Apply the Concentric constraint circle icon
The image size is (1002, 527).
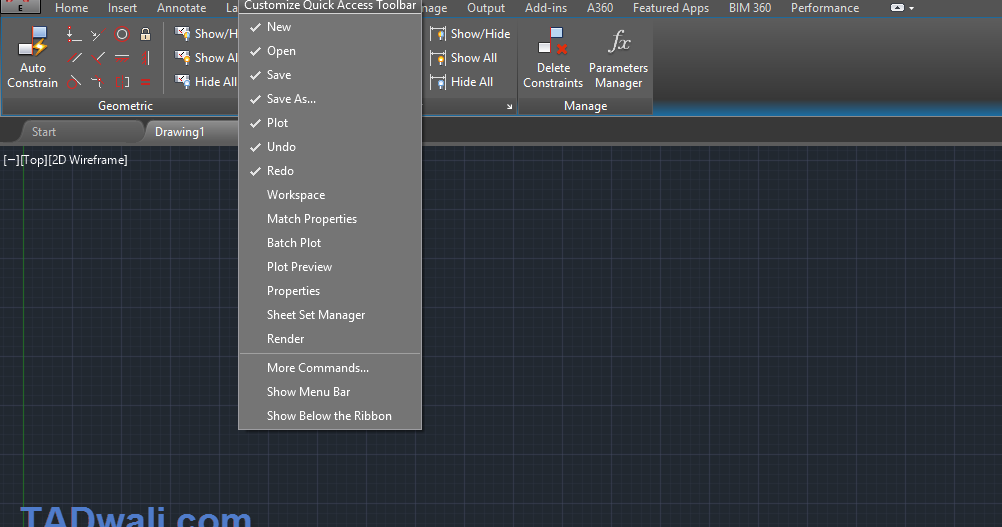coord(122,34)
